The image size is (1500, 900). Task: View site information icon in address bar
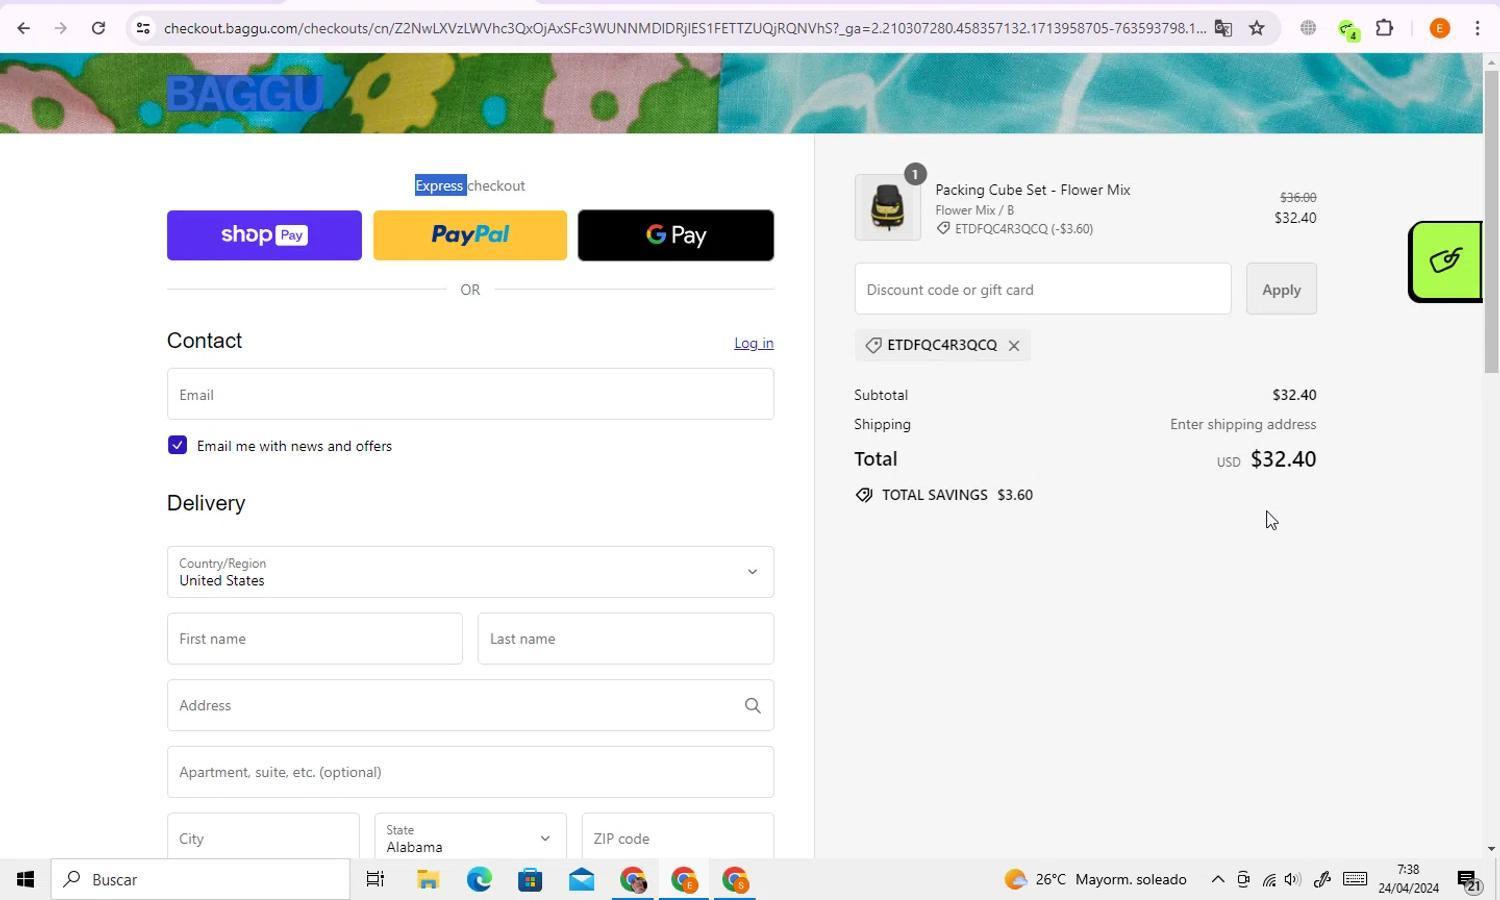(143, 28)
